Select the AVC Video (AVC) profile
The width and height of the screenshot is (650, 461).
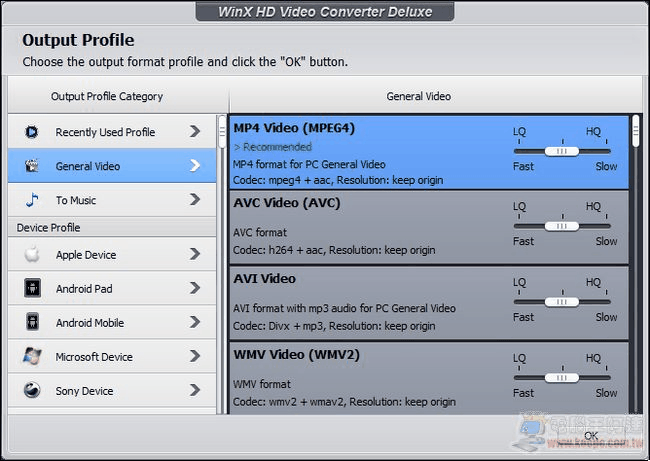pos(429,227)
